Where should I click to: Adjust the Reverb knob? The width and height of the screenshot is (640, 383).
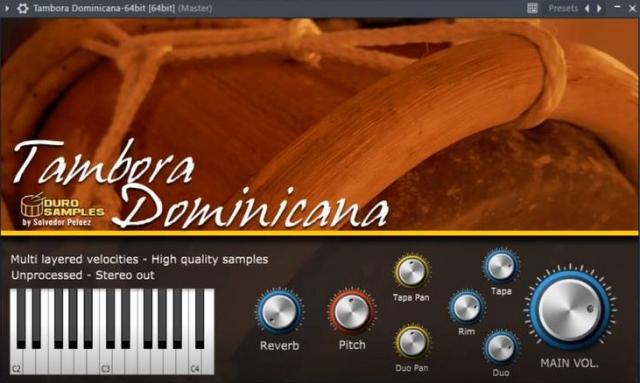click(x=280, y=312)
